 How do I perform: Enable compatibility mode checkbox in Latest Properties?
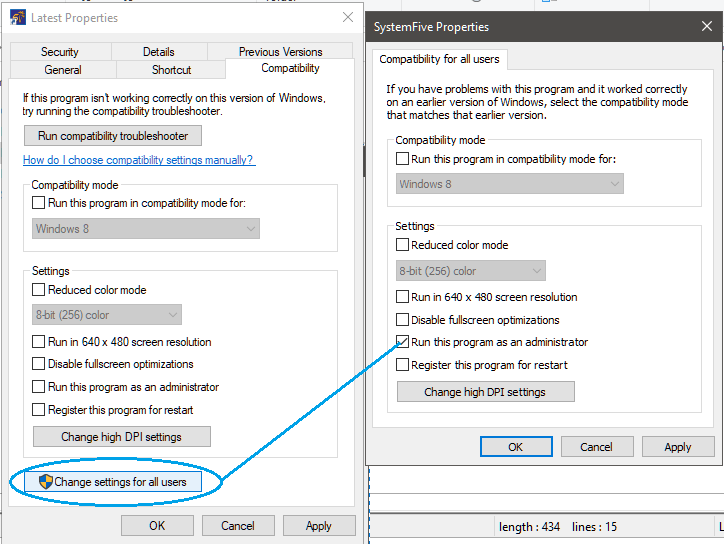(39, 203)
